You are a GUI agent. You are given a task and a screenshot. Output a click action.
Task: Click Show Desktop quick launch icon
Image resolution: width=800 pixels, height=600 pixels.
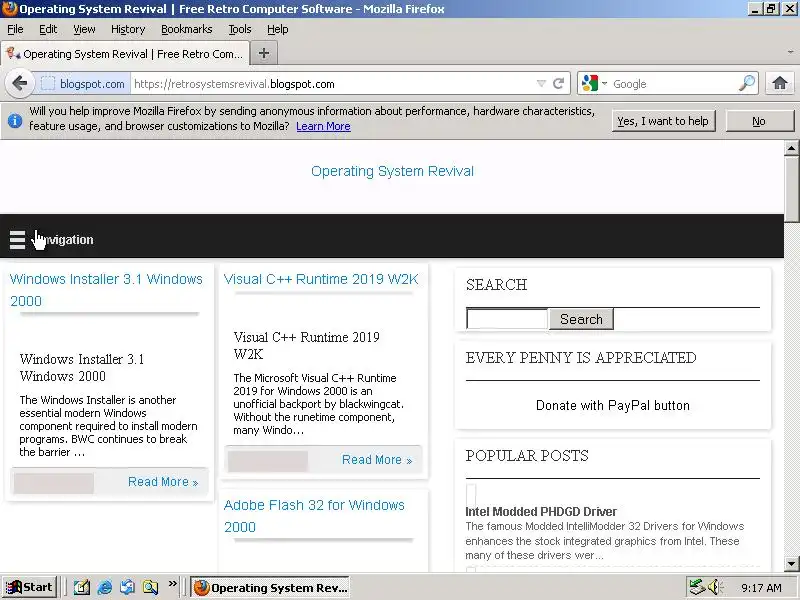[82, 587]
